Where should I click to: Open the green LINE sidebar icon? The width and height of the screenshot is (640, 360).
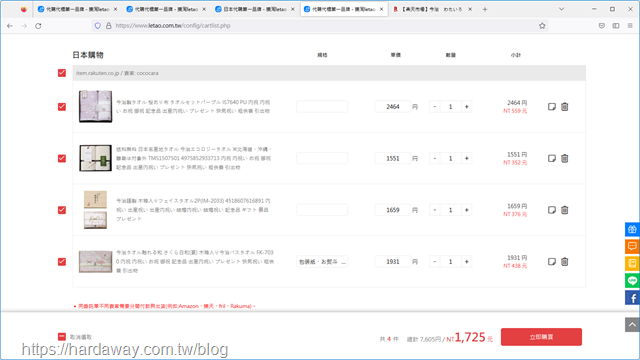[x=632, y=281]
